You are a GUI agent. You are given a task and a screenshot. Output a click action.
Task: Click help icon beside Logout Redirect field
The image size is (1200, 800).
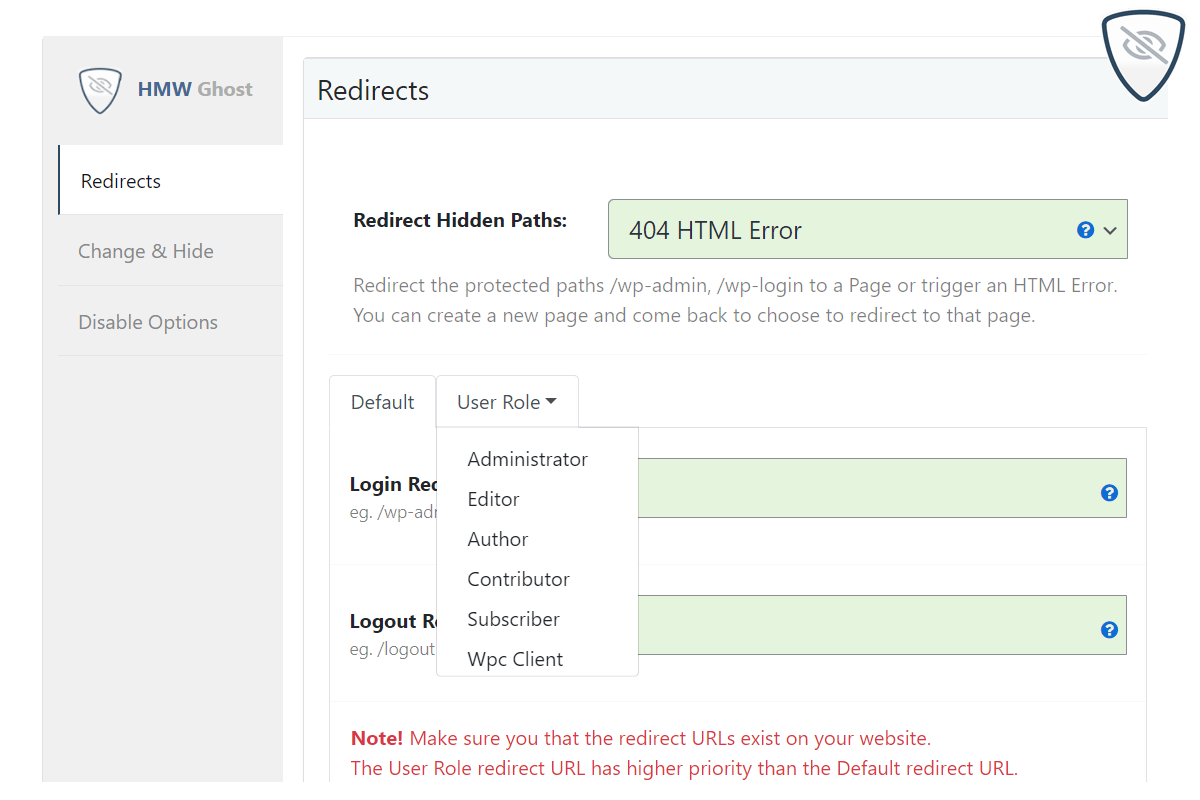(x=1109, y=630)
